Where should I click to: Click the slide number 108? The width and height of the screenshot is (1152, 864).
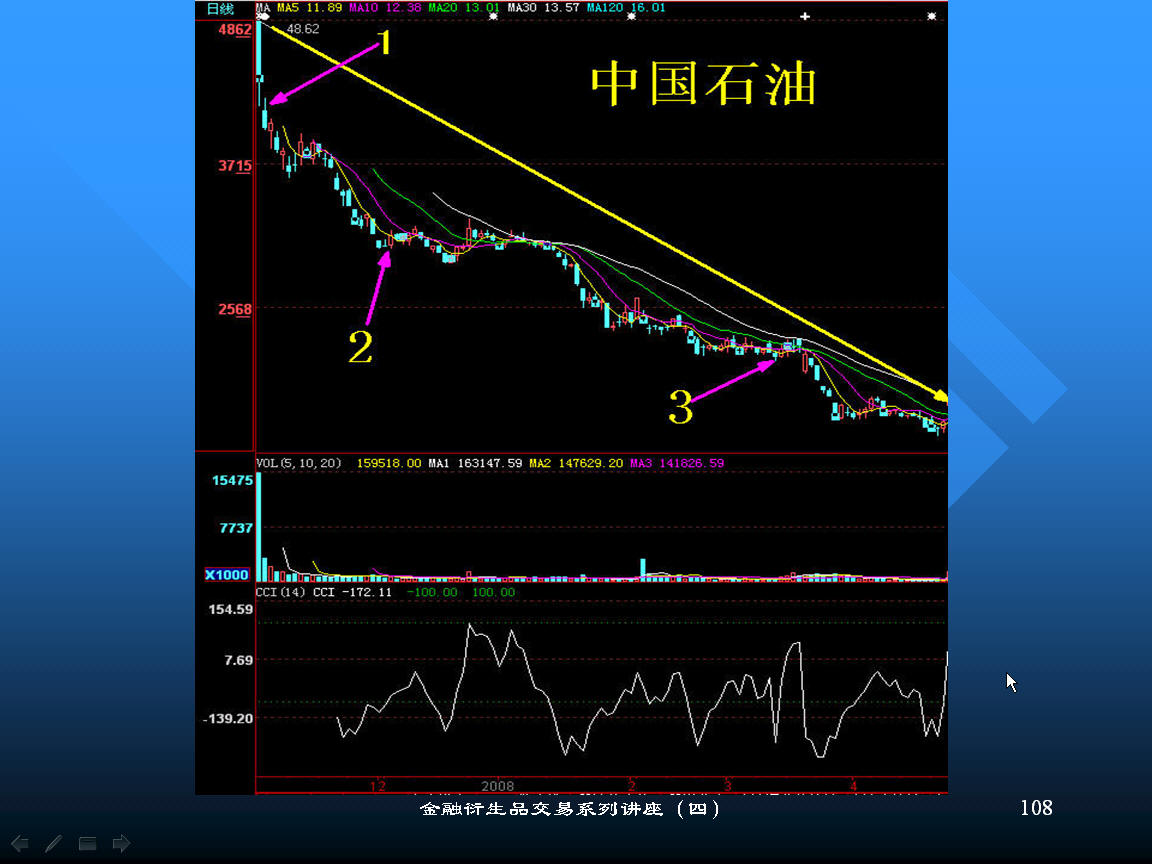pos(1036,808)
